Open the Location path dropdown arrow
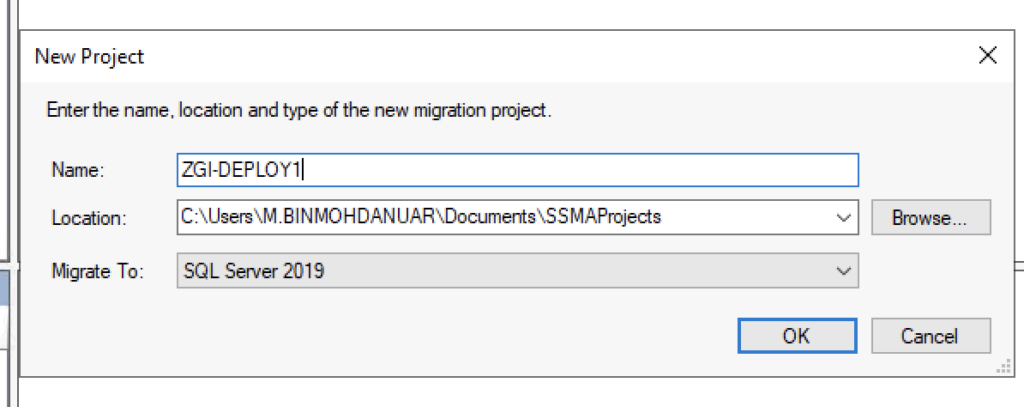The image size is (1024, 407). (x=844, y=218)
